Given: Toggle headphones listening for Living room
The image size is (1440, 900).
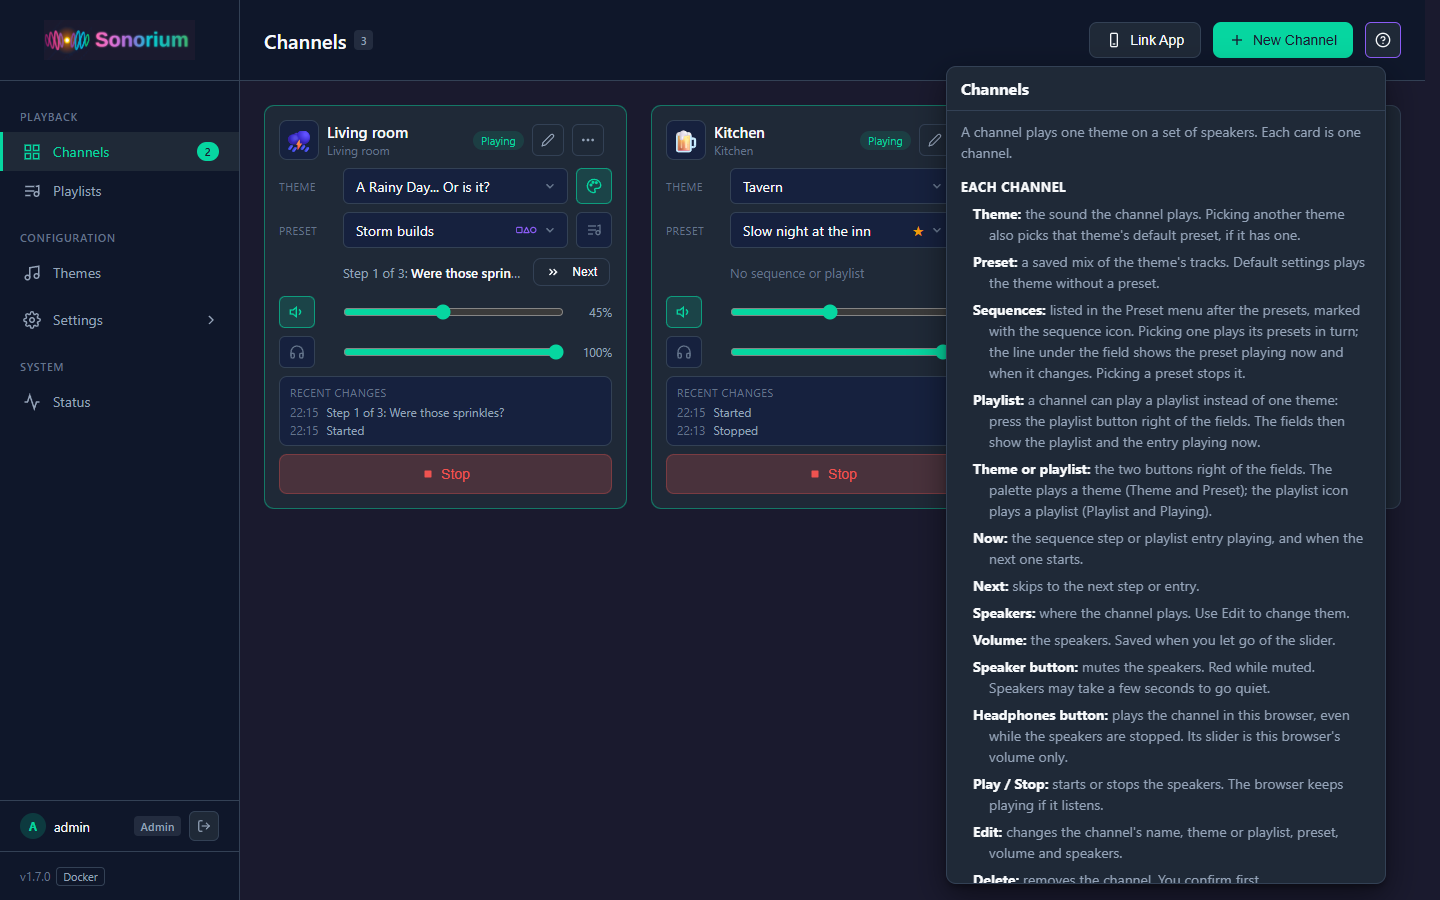Looking at the screenshot, I should [297, 352].
